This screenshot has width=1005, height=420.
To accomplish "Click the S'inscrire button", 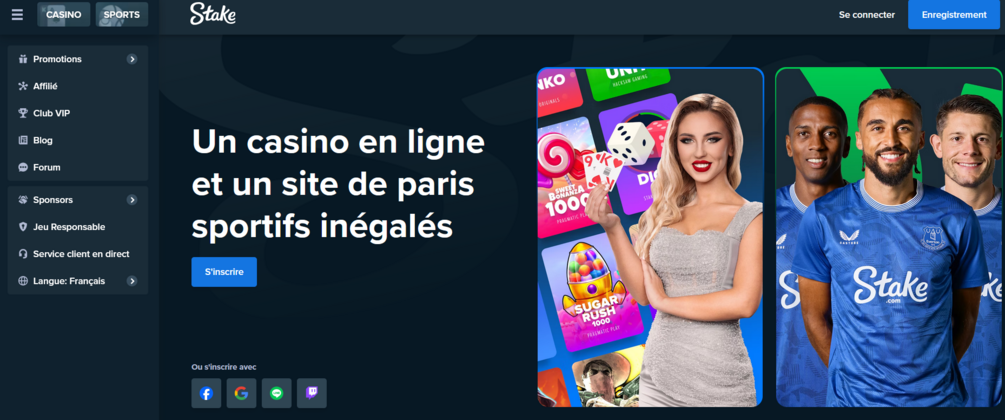I will (x=224, y=272).
